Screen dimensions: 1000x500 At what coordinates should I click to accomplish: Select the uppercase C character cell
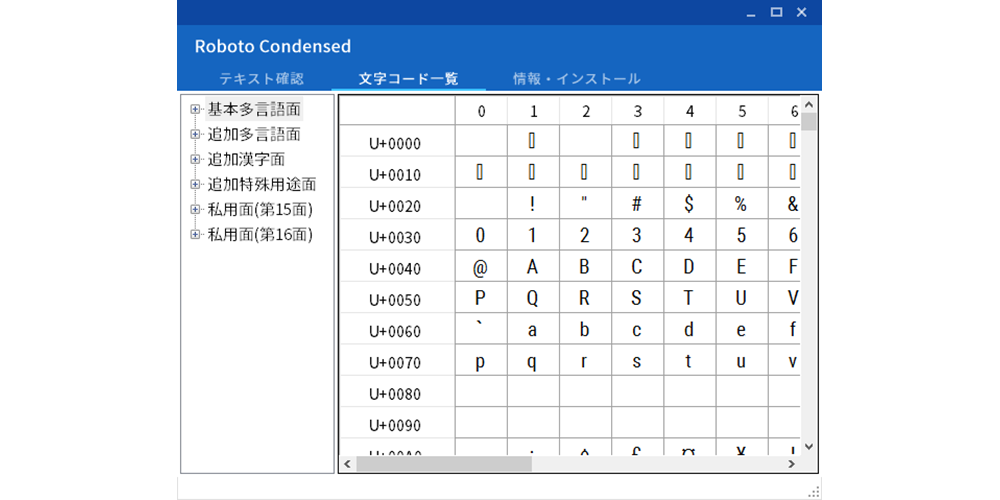click(638, 267)
